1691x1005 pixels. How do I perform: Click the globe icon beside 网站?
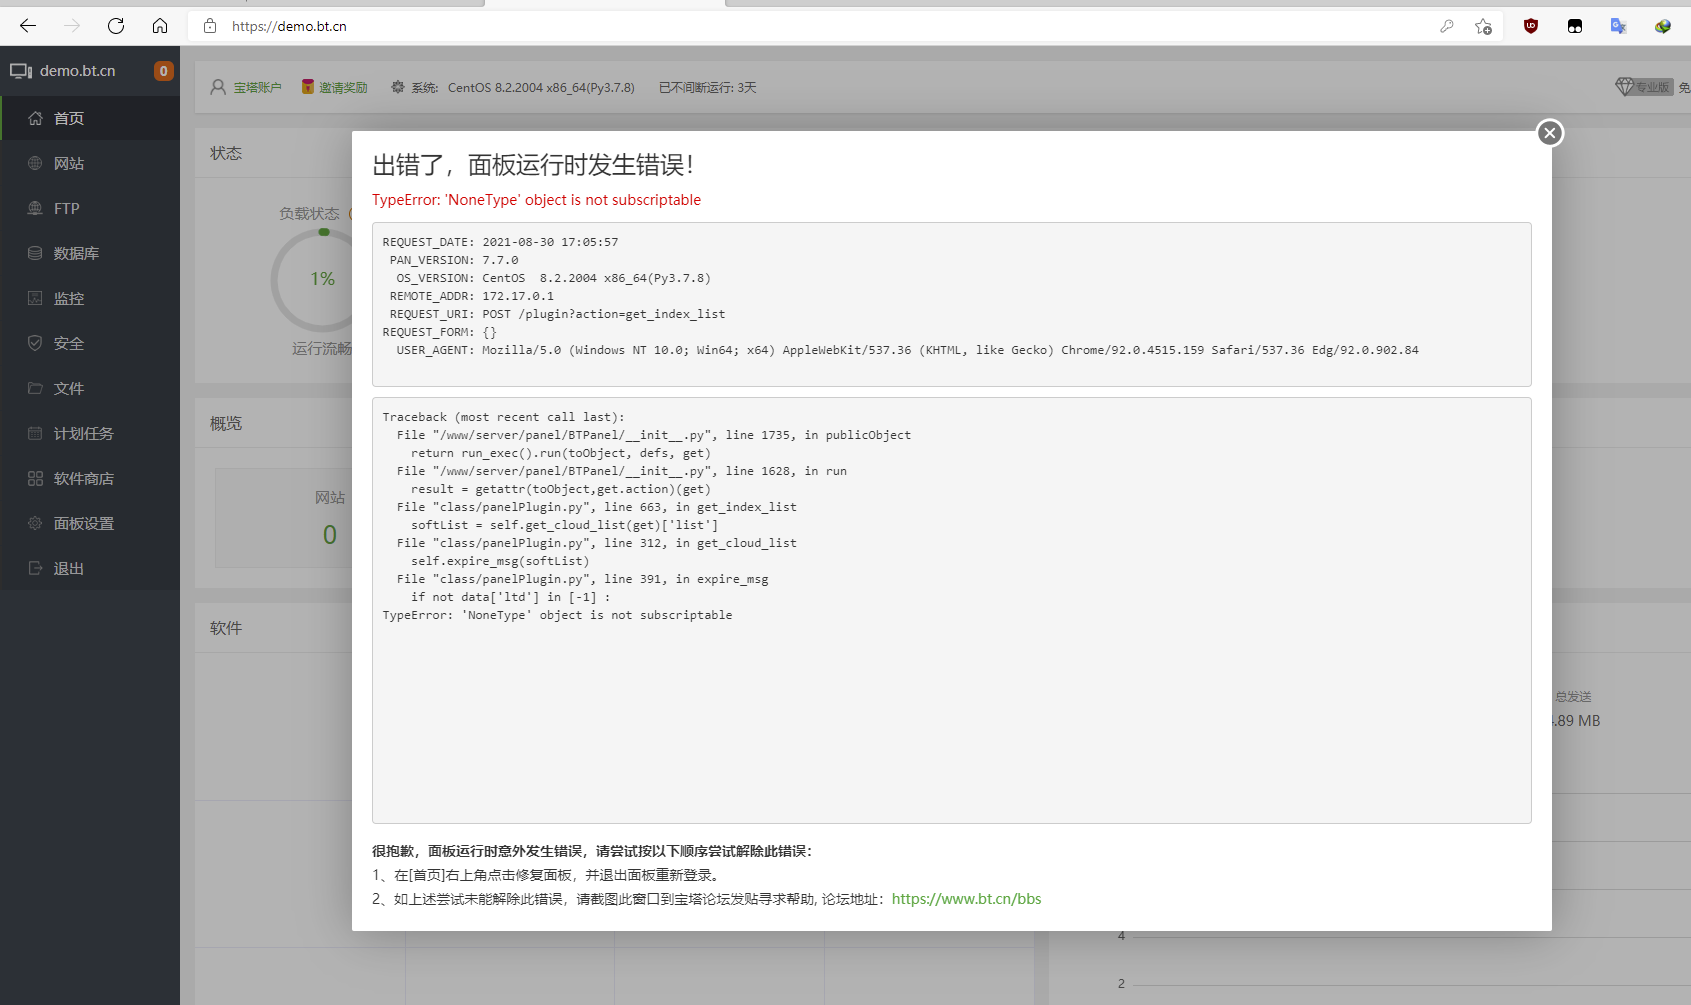[35, 163]
